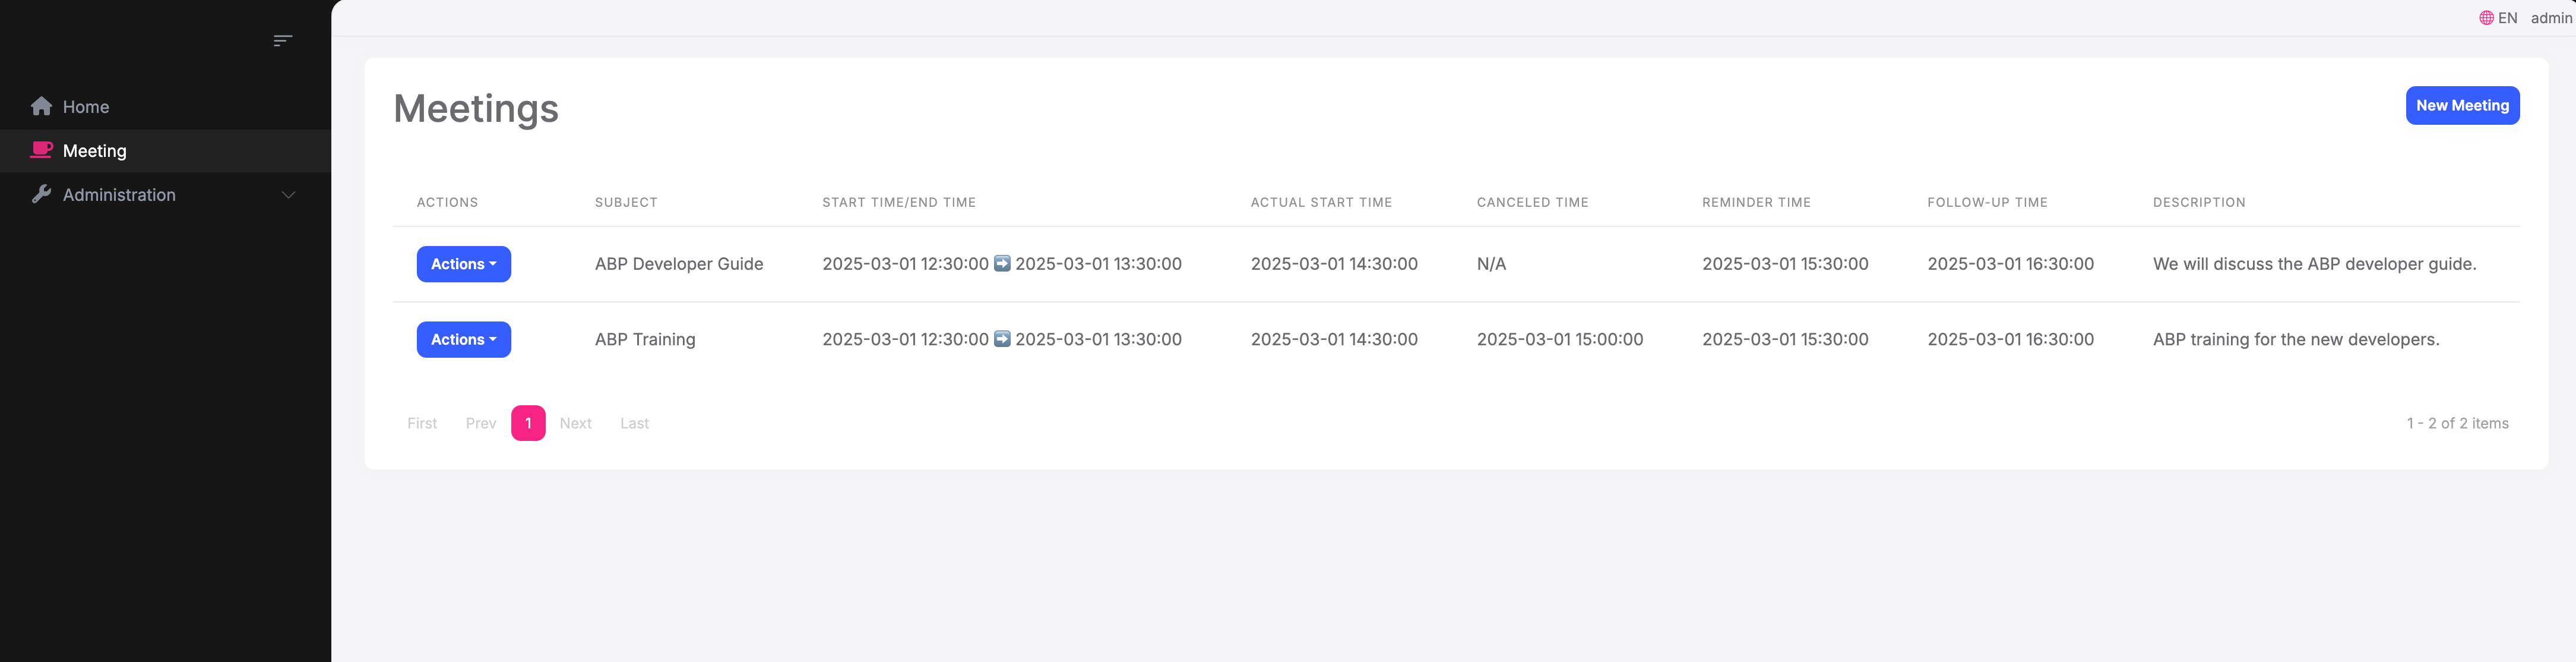This screenshot has width=2576, height=662.
Task: Click the Last page link
Action: point(634,423)
